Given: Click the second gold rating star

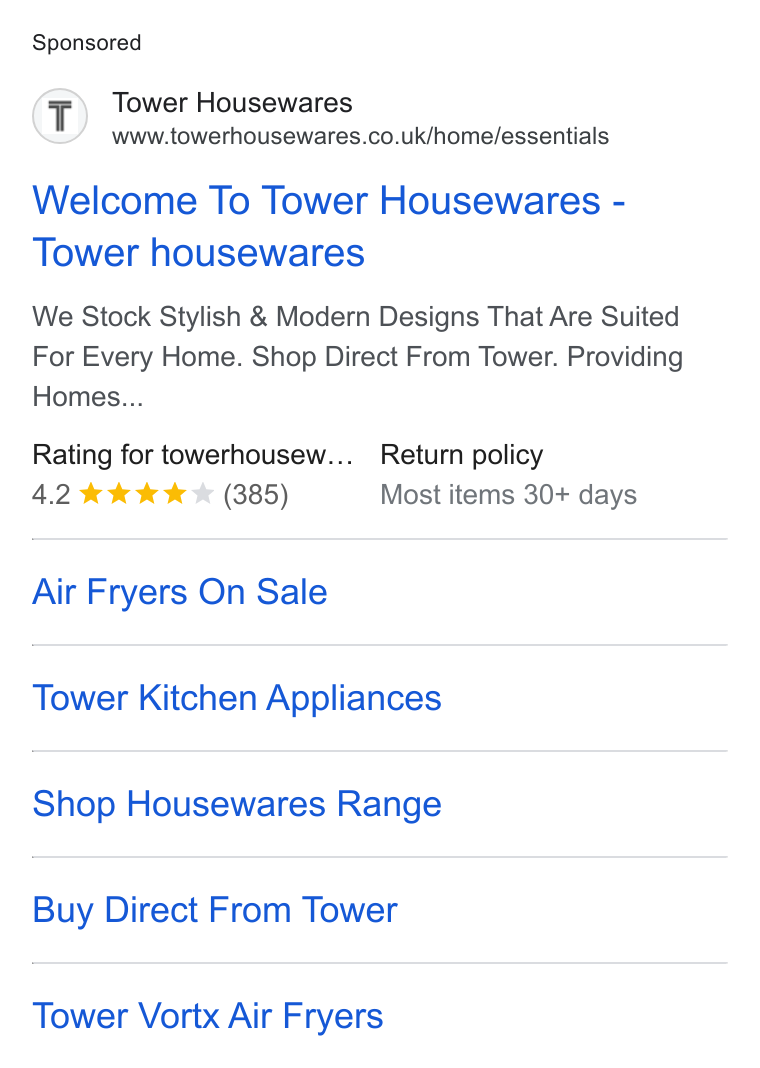Looking at the screenshot, I should pos(119,493).
